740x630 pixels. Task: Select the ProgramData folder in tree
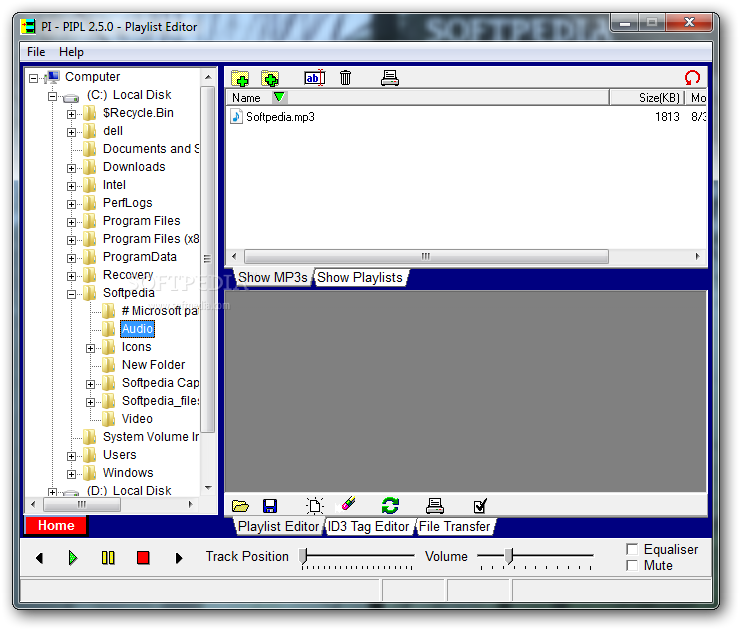click(x=140, y=257)
